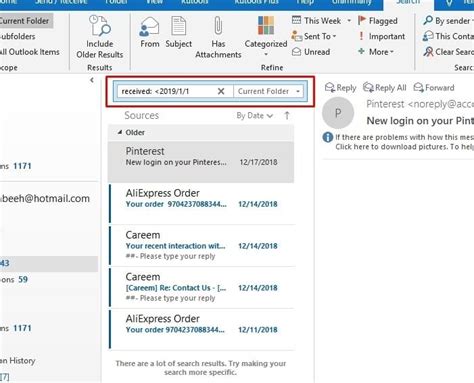The width and height of the screenshot is (474, 383).
Task: Open the By Date sort dropdown
Action: [255, 116]
